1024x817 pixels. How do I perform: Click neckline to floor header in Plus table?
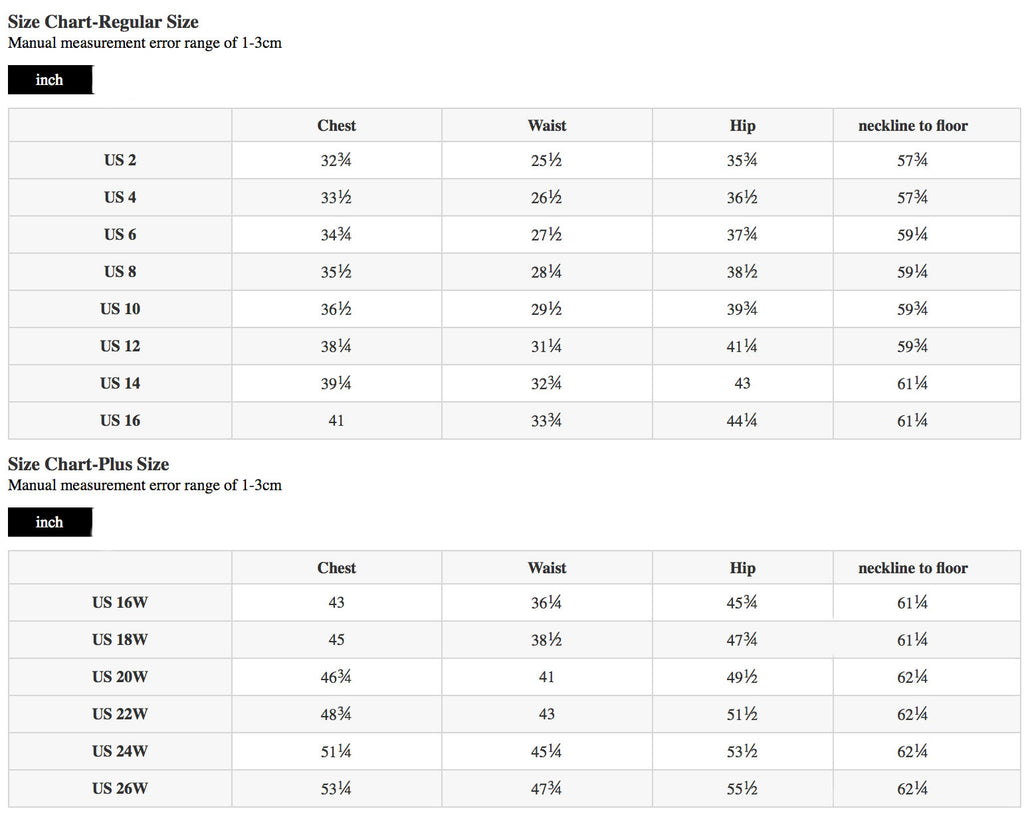tap(913, 568)
